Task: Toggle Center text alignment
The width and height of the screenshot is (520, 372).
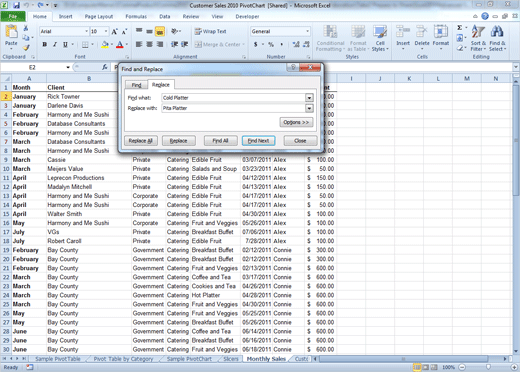Action: [150, 44]
